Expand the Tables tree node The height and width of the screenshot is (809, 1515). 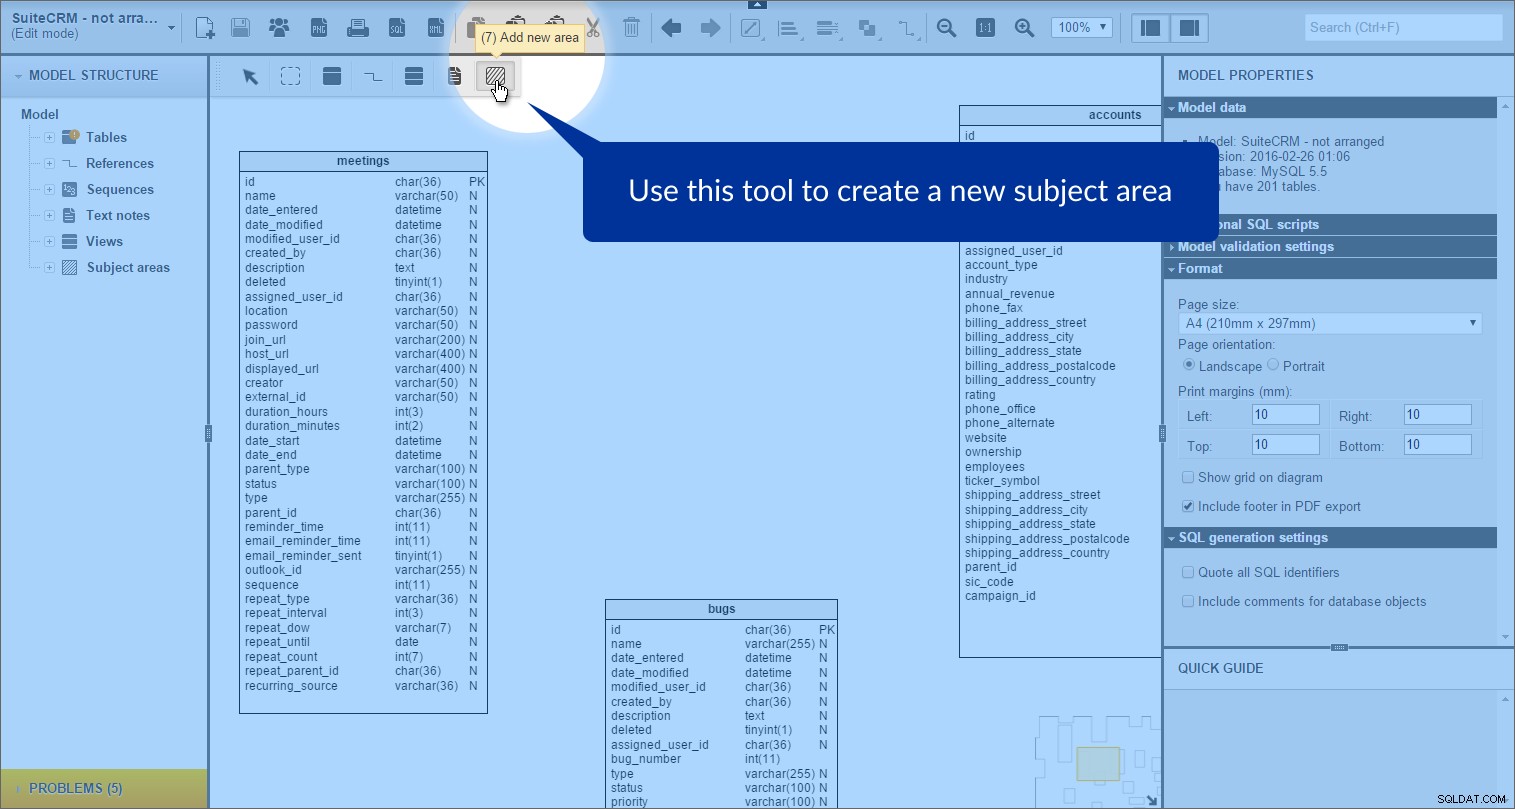pos(49,137)
